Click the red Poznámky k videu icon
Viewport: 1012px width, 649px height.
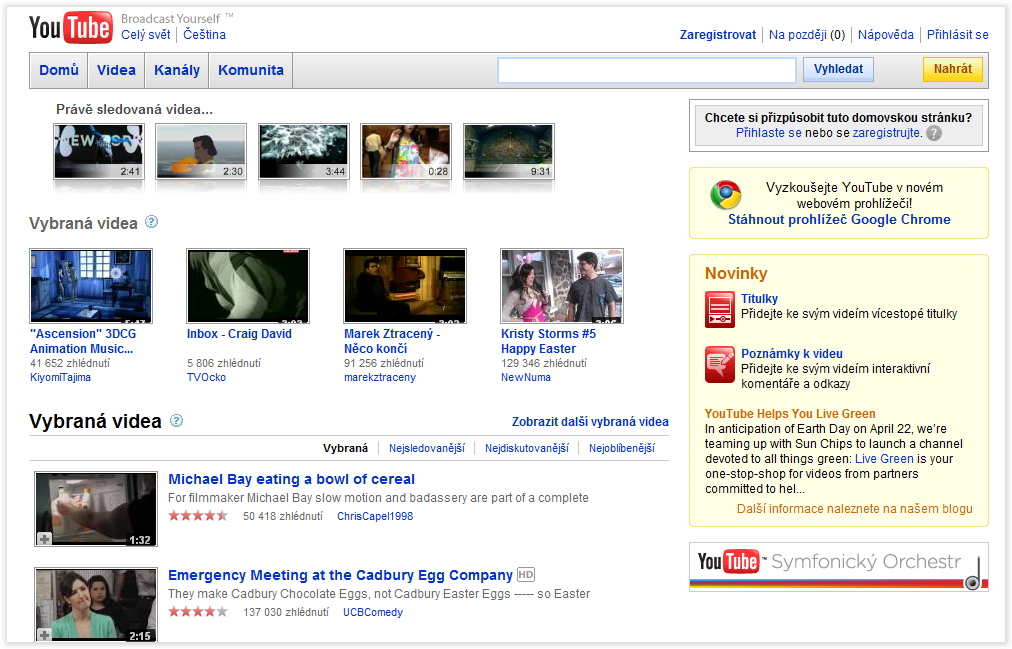click(x=720, y=364)
